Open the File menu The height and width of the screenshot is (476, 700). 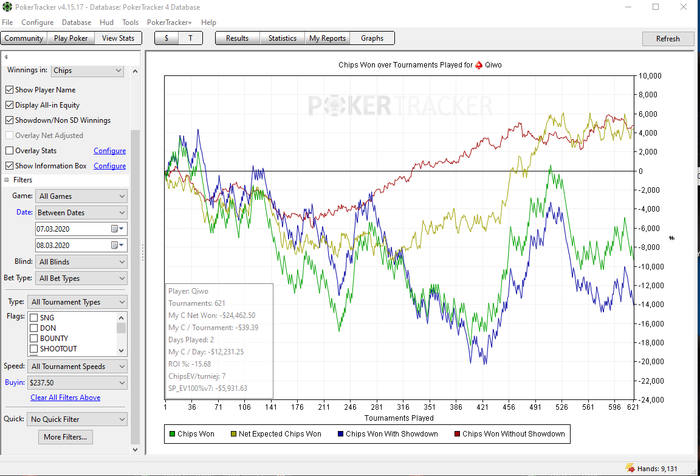click(x=8, y=22)
